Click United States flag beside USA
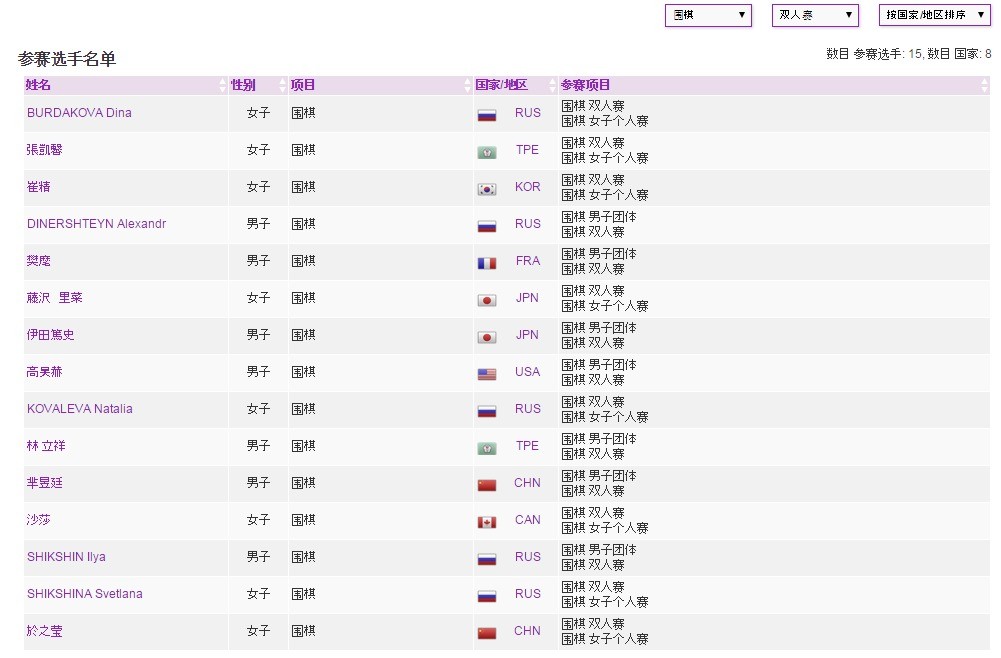The height and width of the screenshot is (658, 1001). click(487, 375)
